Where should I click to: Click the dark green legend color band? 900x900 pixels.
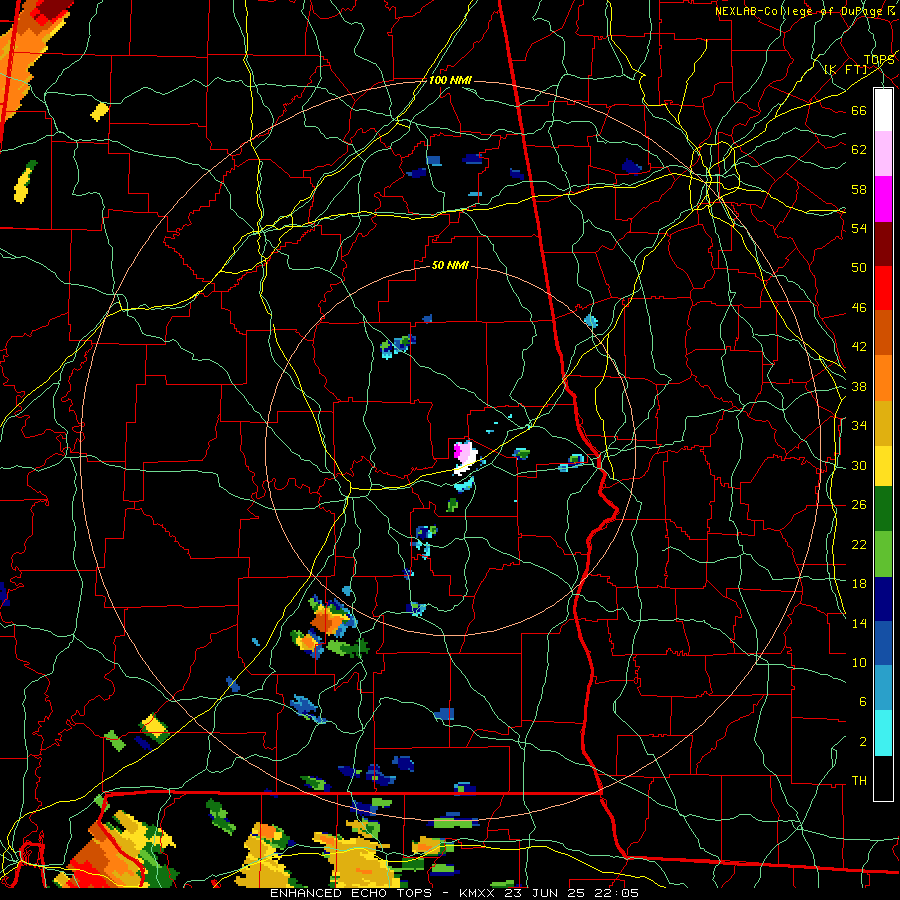click(883, 509)
